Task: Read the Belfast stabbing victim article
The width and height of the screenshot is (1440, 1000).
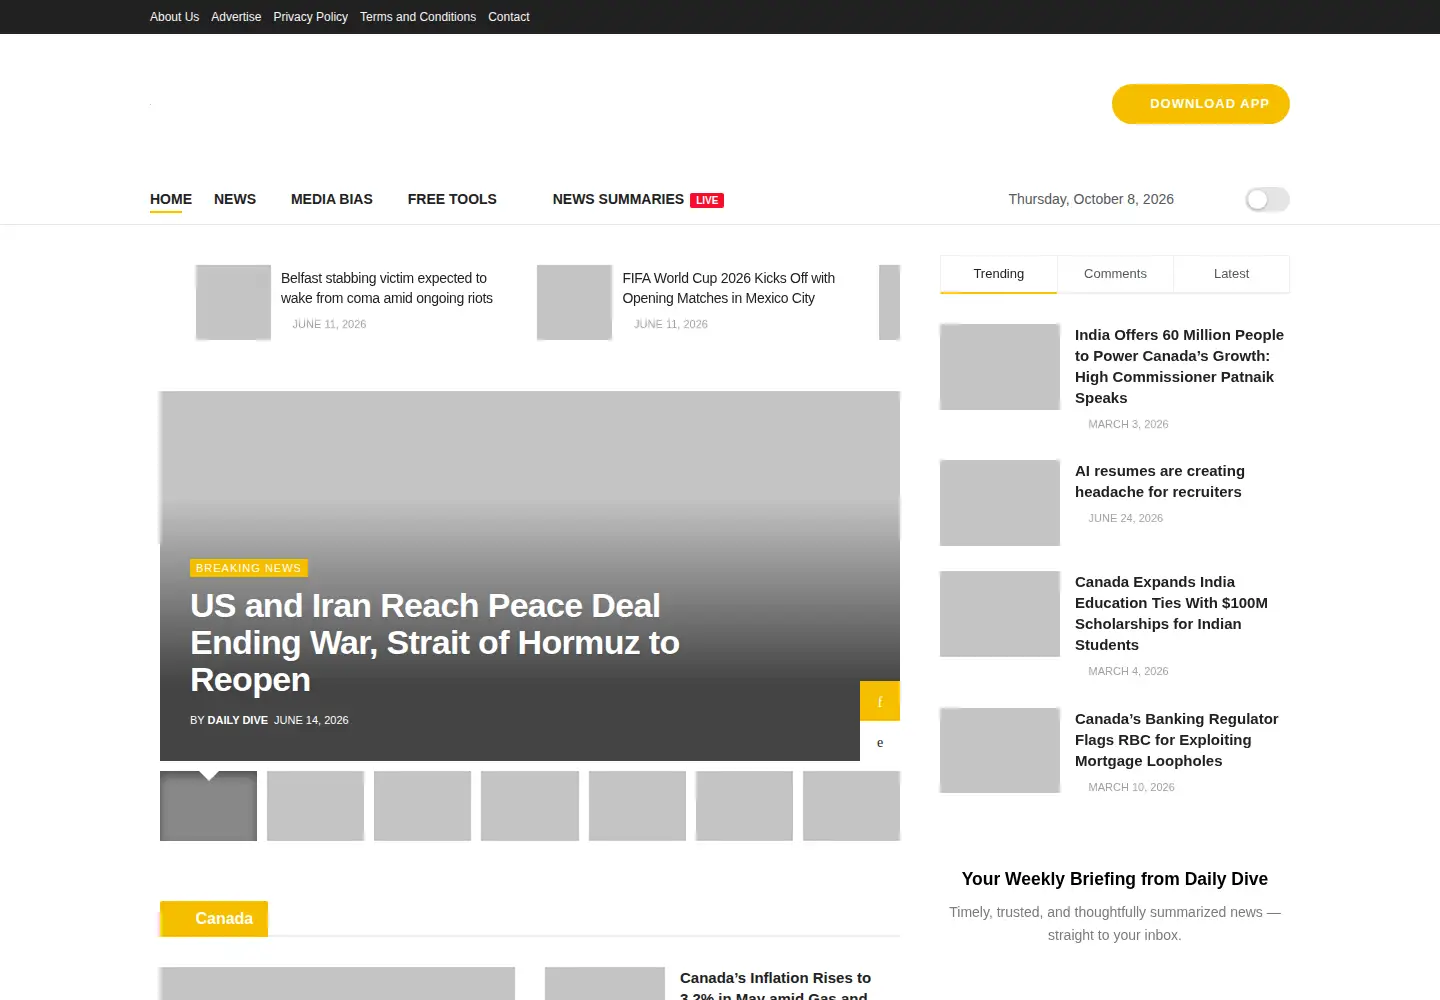Action: pyautogui.click(x=387, y=288)
